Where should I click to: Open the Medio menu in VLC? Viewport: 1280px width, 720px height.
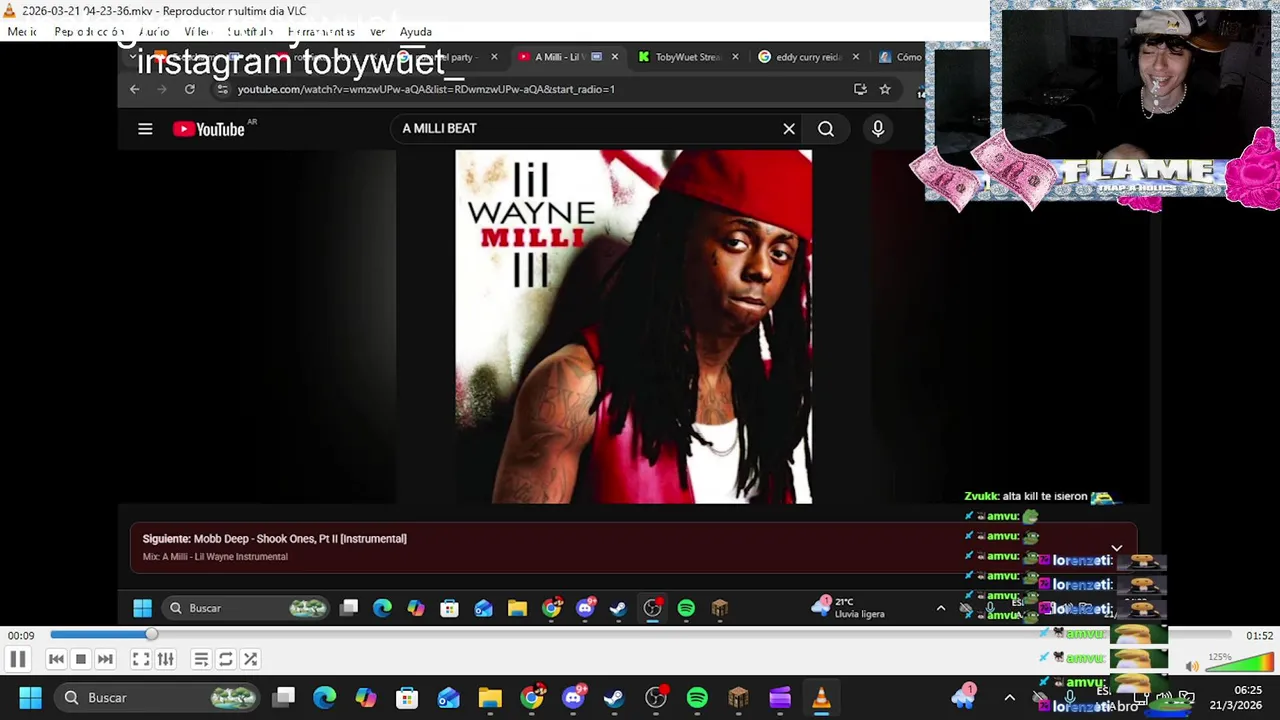(x=22, y=32)
